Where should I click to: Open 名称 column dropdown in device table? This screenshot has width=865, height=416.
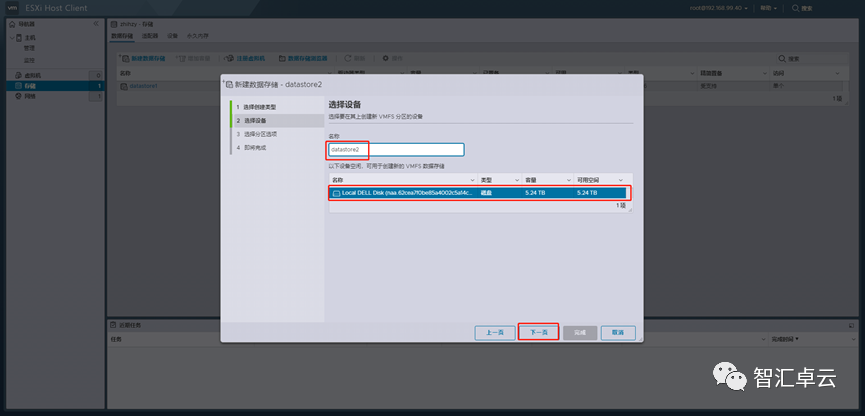pyautogui.click(x=472, y=180)
